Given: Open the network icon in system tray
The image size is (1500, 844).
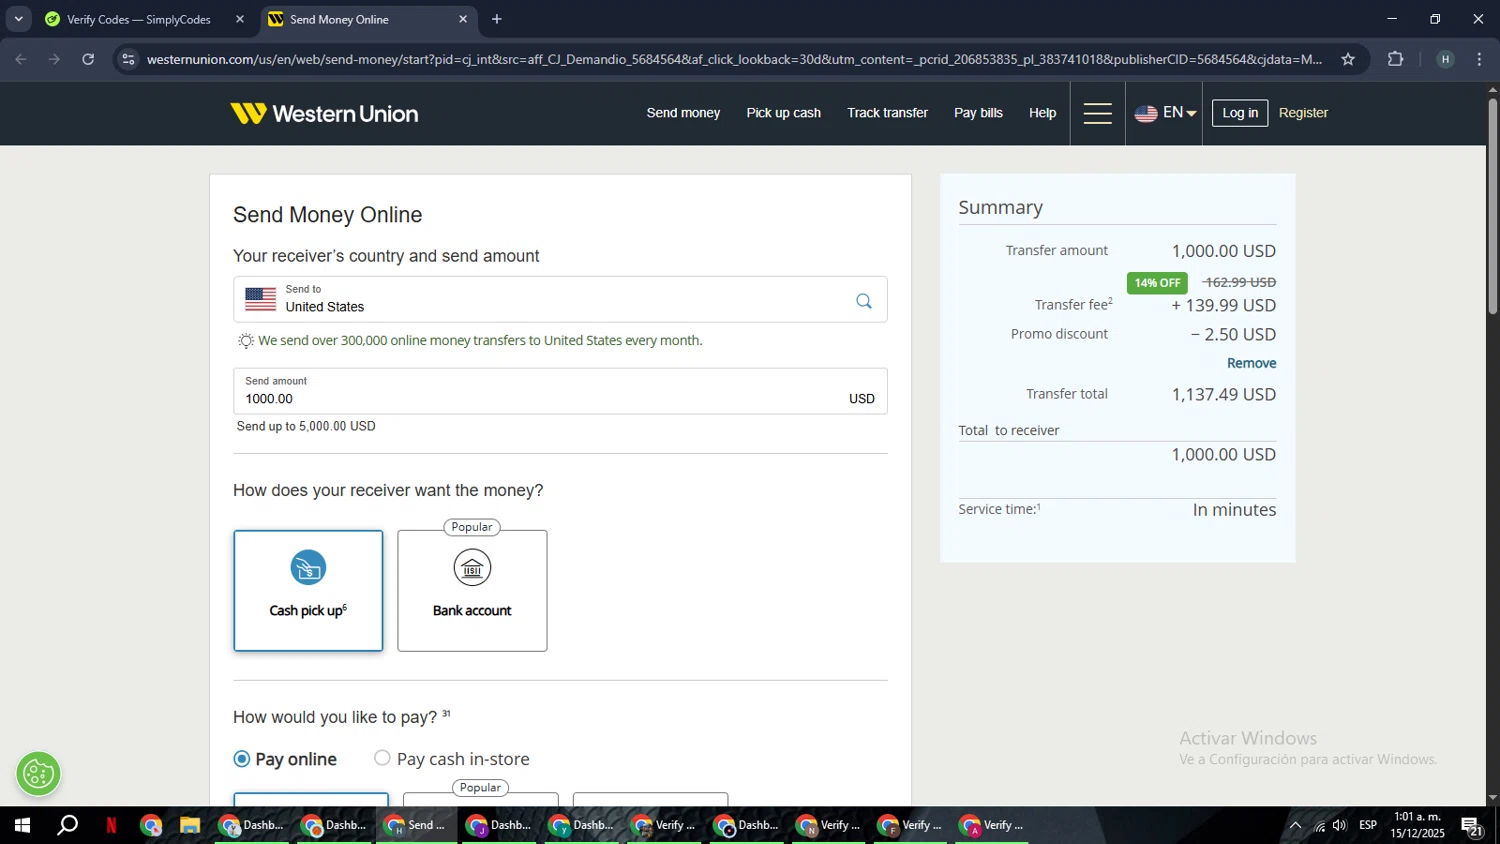Looking at the screenshot, I should [1319, 825].
